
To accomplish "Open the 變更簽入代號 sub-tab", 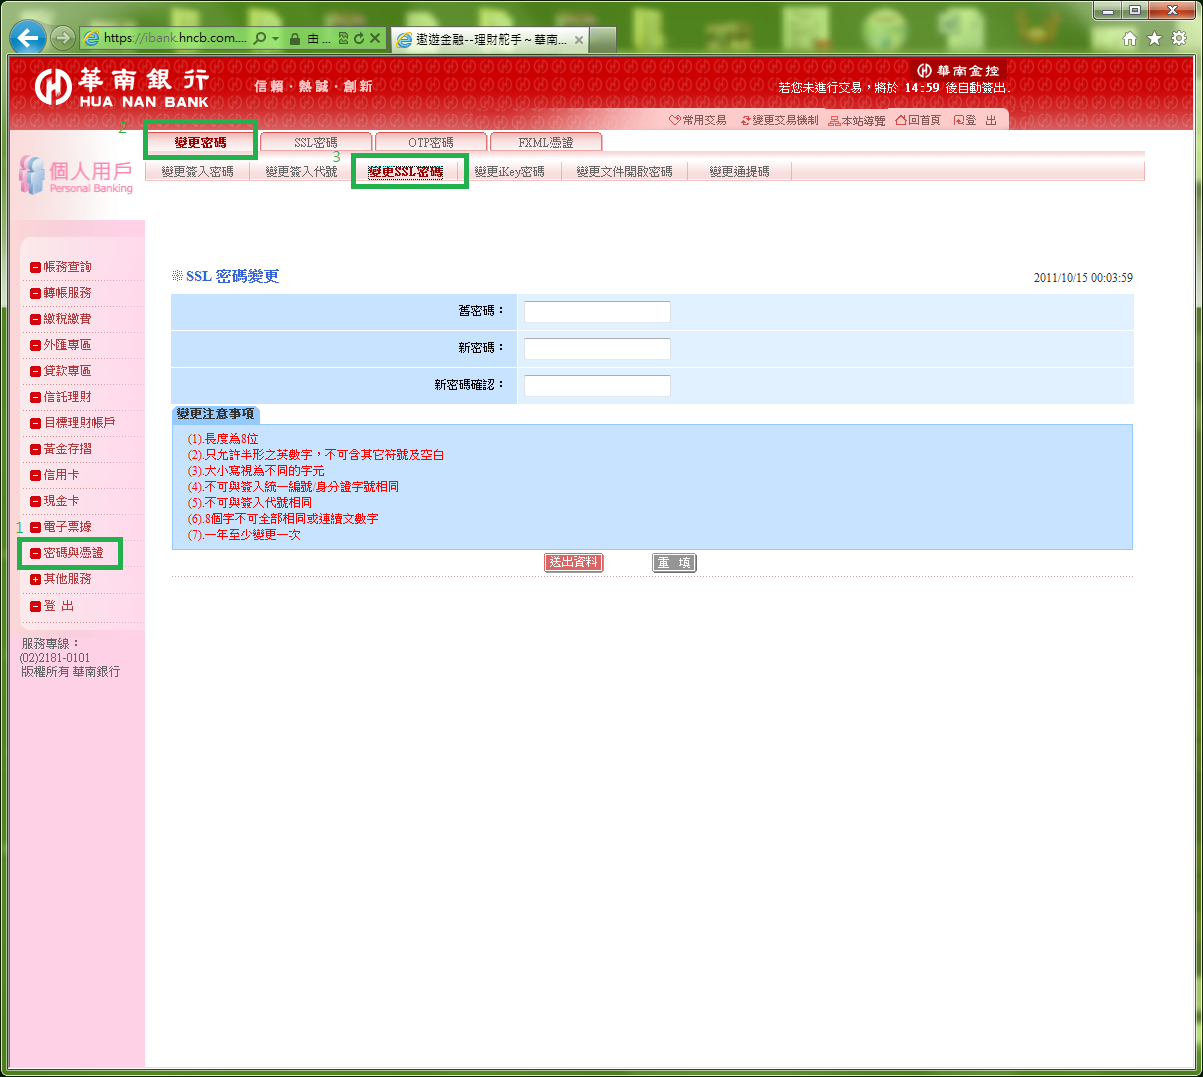I will click(301, 172).
